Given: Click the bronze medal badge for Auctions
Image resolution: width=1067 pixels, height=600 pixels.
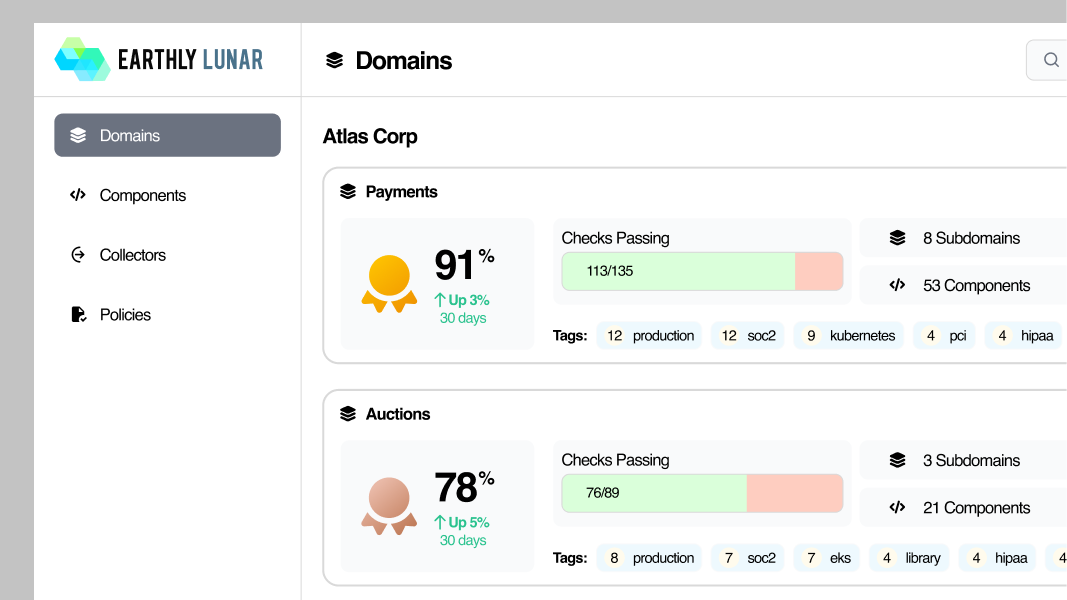Looking at the screenshot, I should click(x=389, y=506).
